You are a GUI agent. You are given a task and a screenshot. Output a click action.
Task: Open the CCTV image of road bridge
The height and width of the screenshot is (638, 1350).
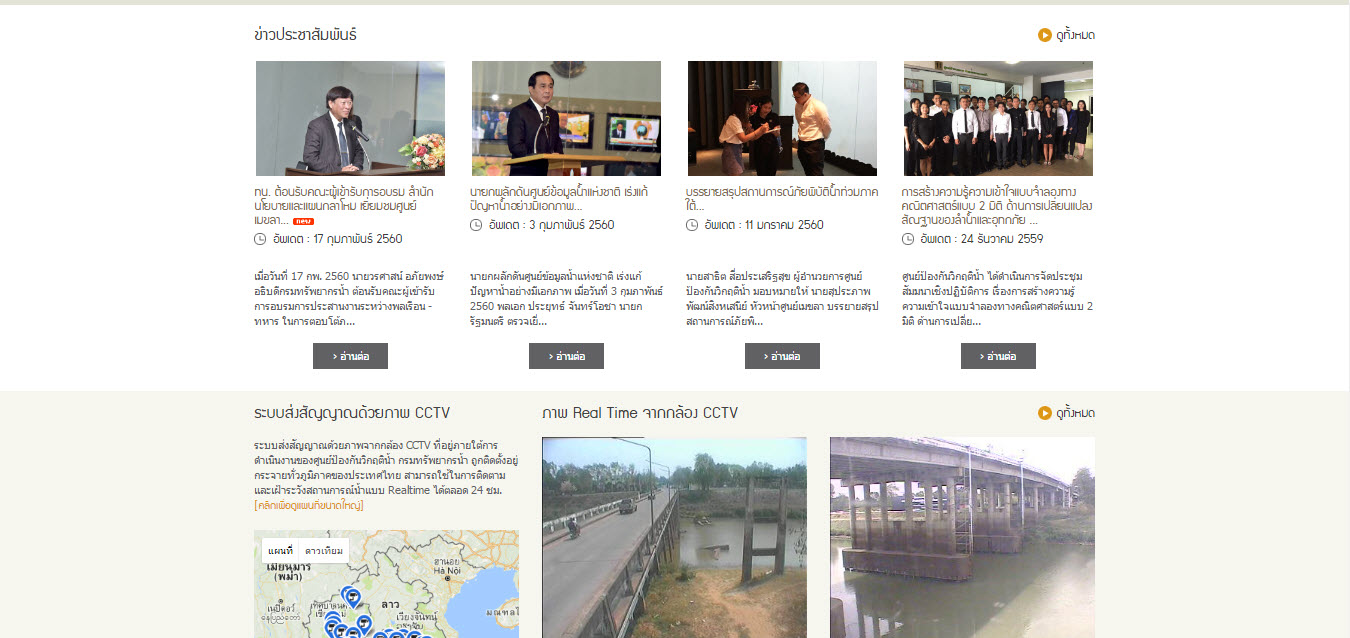click(x=674, y=537)
